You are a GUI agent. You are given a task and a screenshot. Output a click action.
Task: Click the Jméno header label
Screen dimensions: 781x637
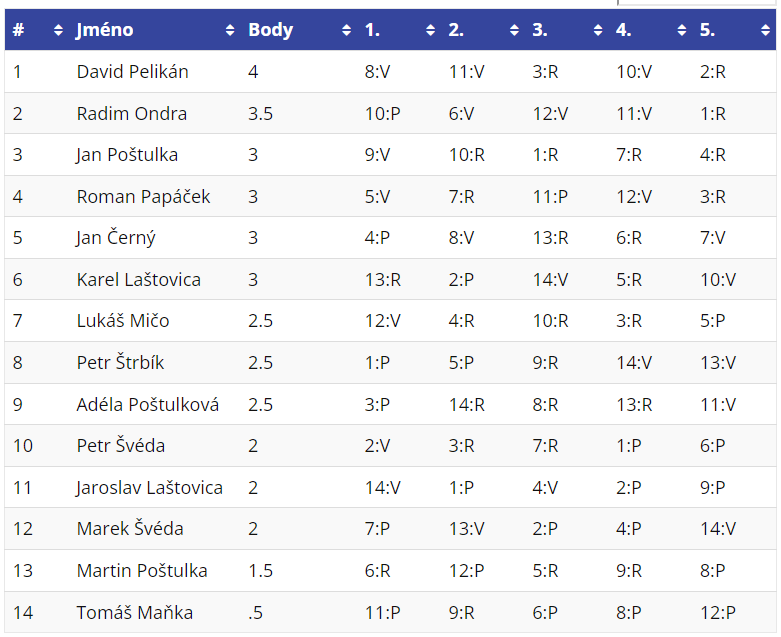click(105, 30)
